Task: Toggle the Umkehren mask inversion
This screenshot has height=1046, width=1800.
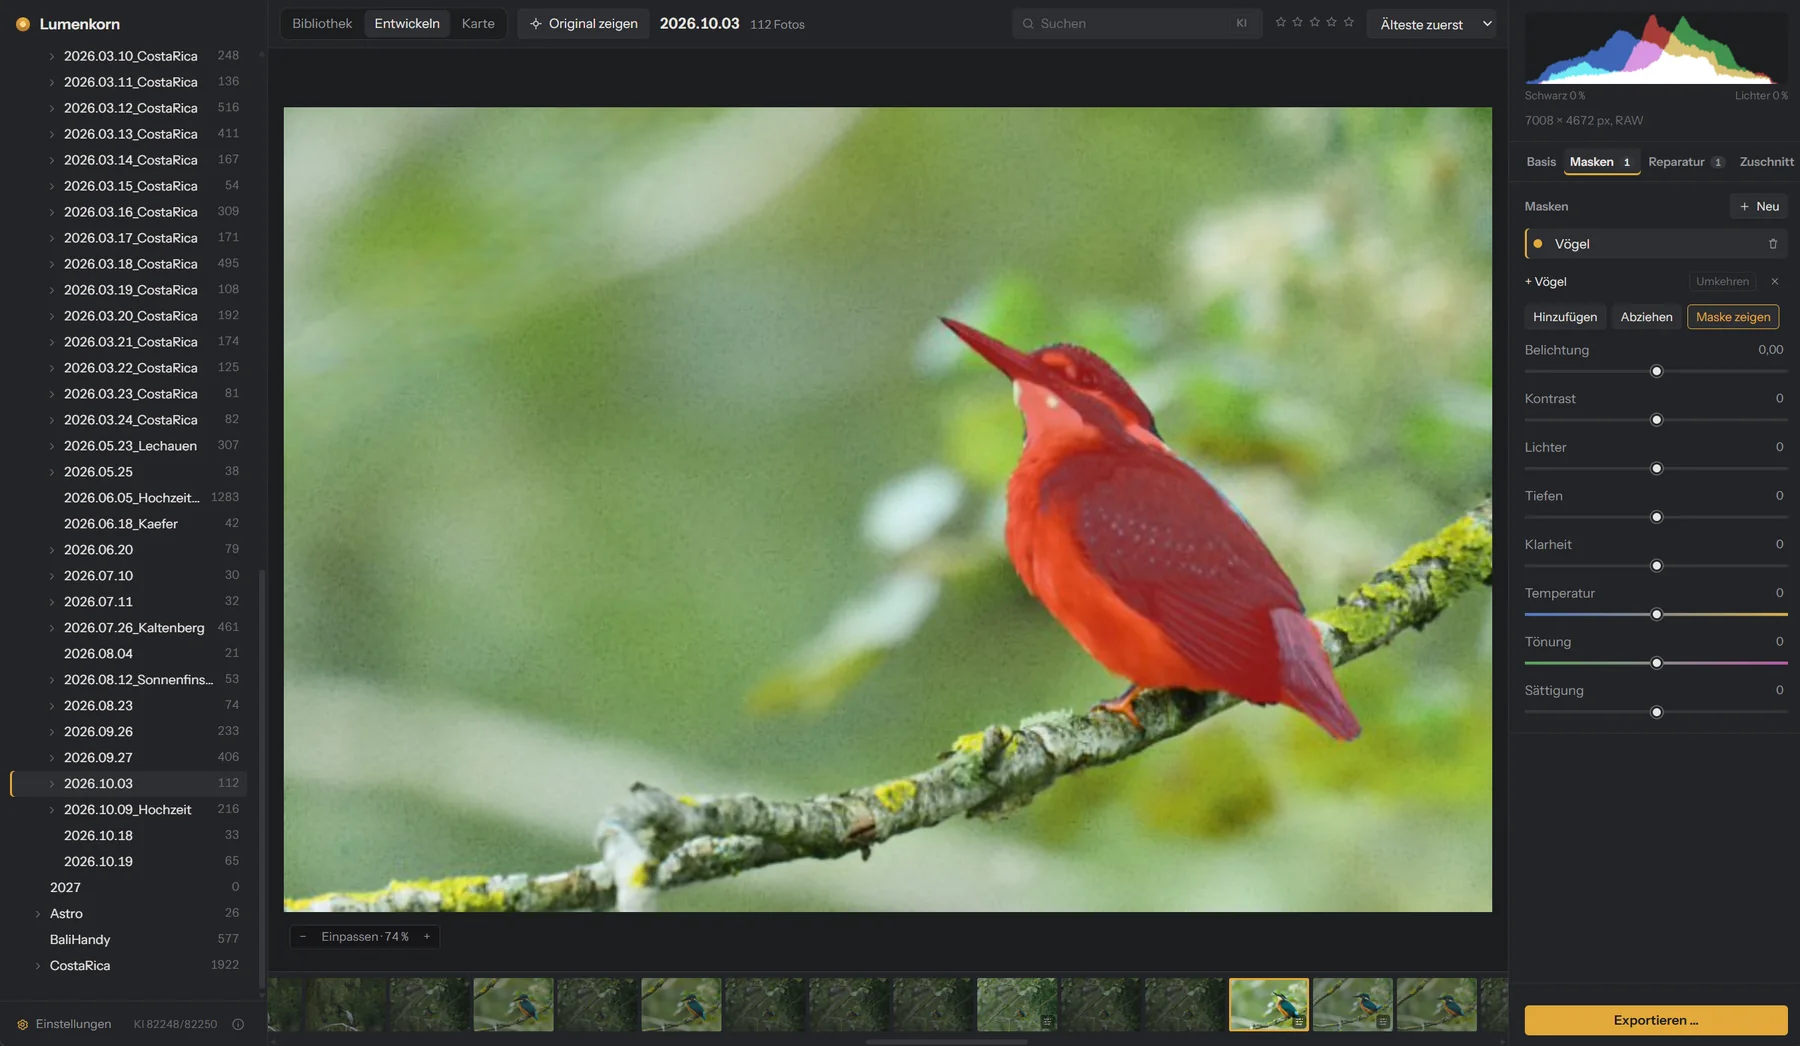Action: [1722, 282]
